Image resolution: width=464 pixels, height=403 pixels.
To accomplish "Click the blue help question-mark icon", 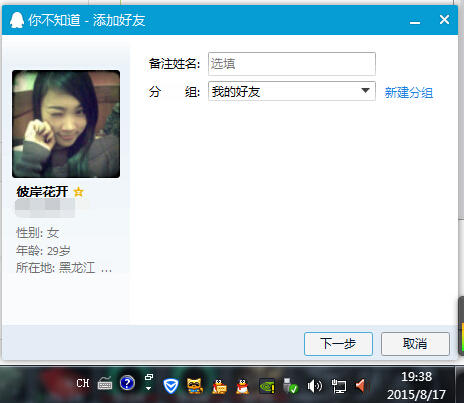I will [127, 383].
